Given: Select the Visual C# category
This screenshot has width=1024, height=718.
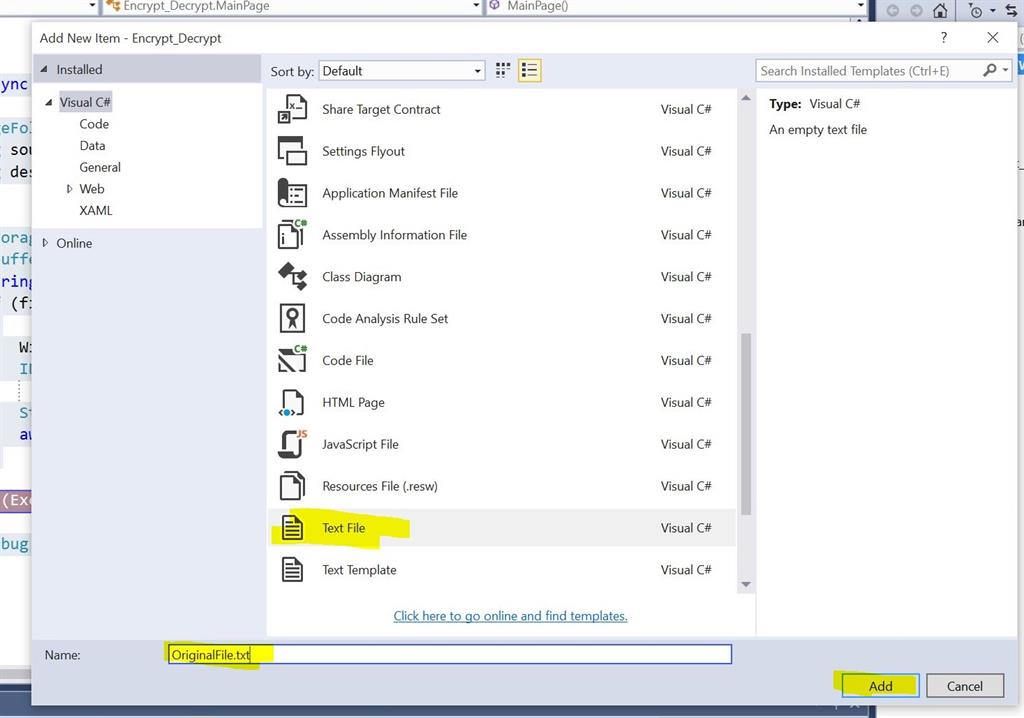Looking at the screenshot, I should [x=85, y=102].
